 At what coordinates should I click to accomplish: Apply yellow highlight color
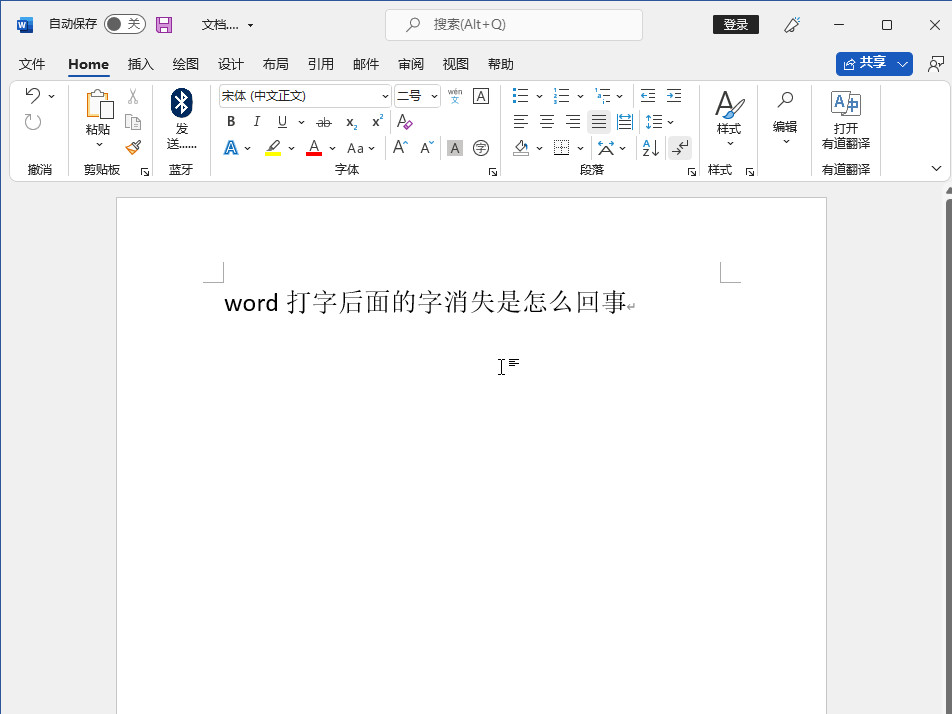pos(273,148)
